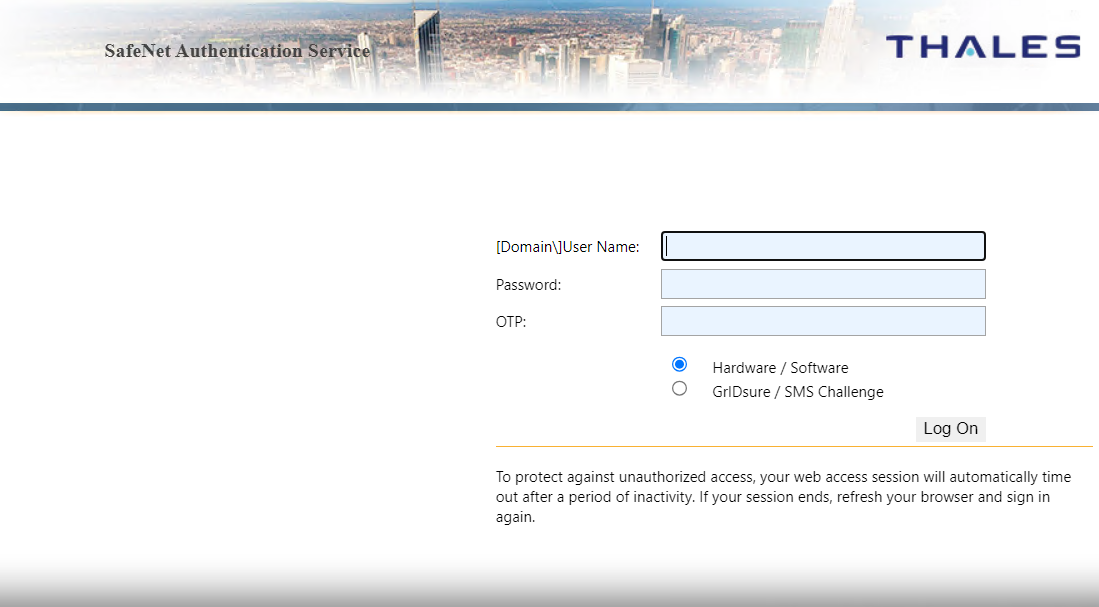1099x607 pixels.
Task: Click the blue stripe beneath the header banner
Action: [549, 106]
